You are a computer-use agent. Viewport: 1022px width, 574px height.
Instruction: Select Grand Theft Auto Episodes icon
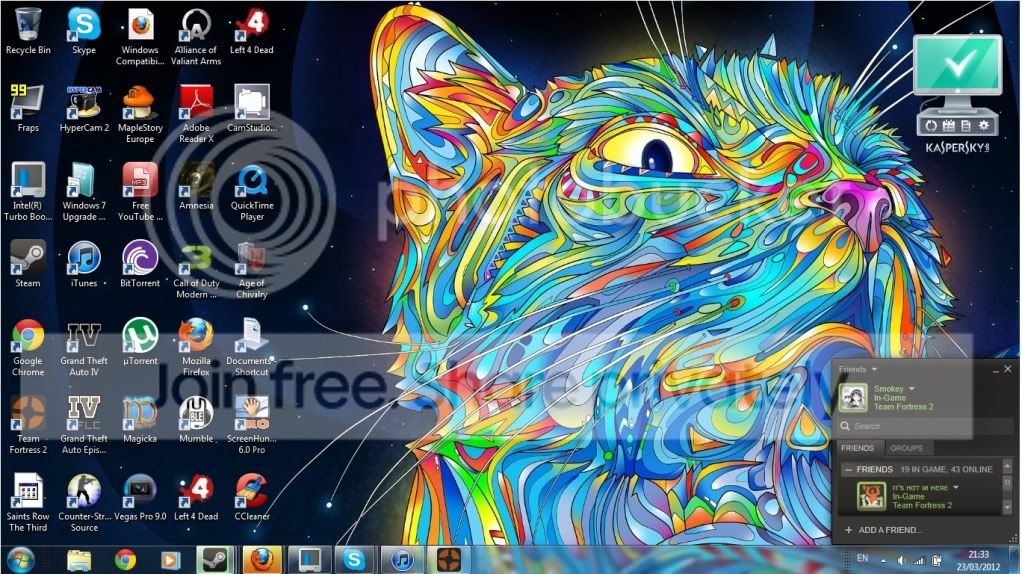click(84, 425)
